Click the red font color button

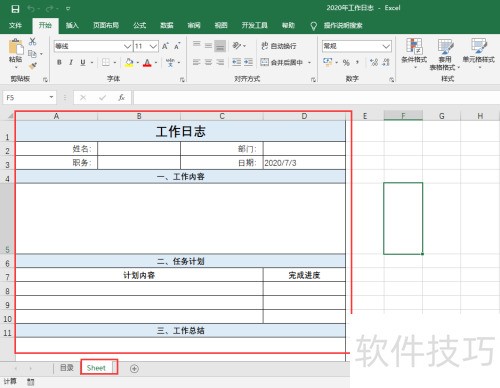[147, 62]
